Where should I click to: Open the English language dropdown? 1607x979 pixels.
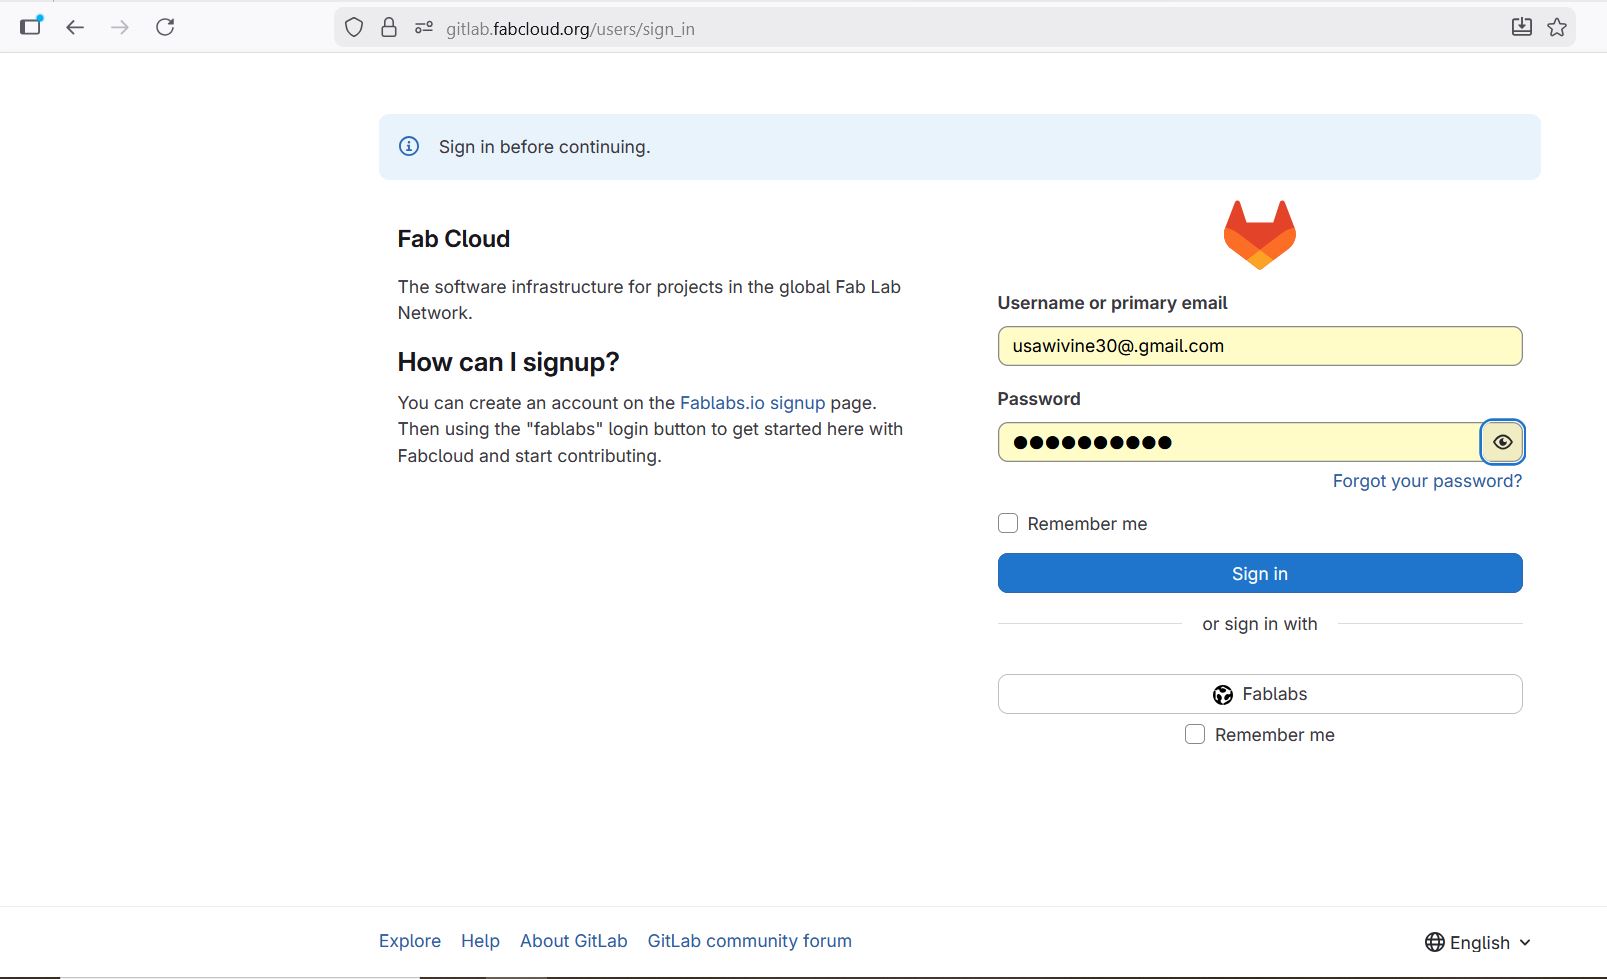(x=1478, y=942)
